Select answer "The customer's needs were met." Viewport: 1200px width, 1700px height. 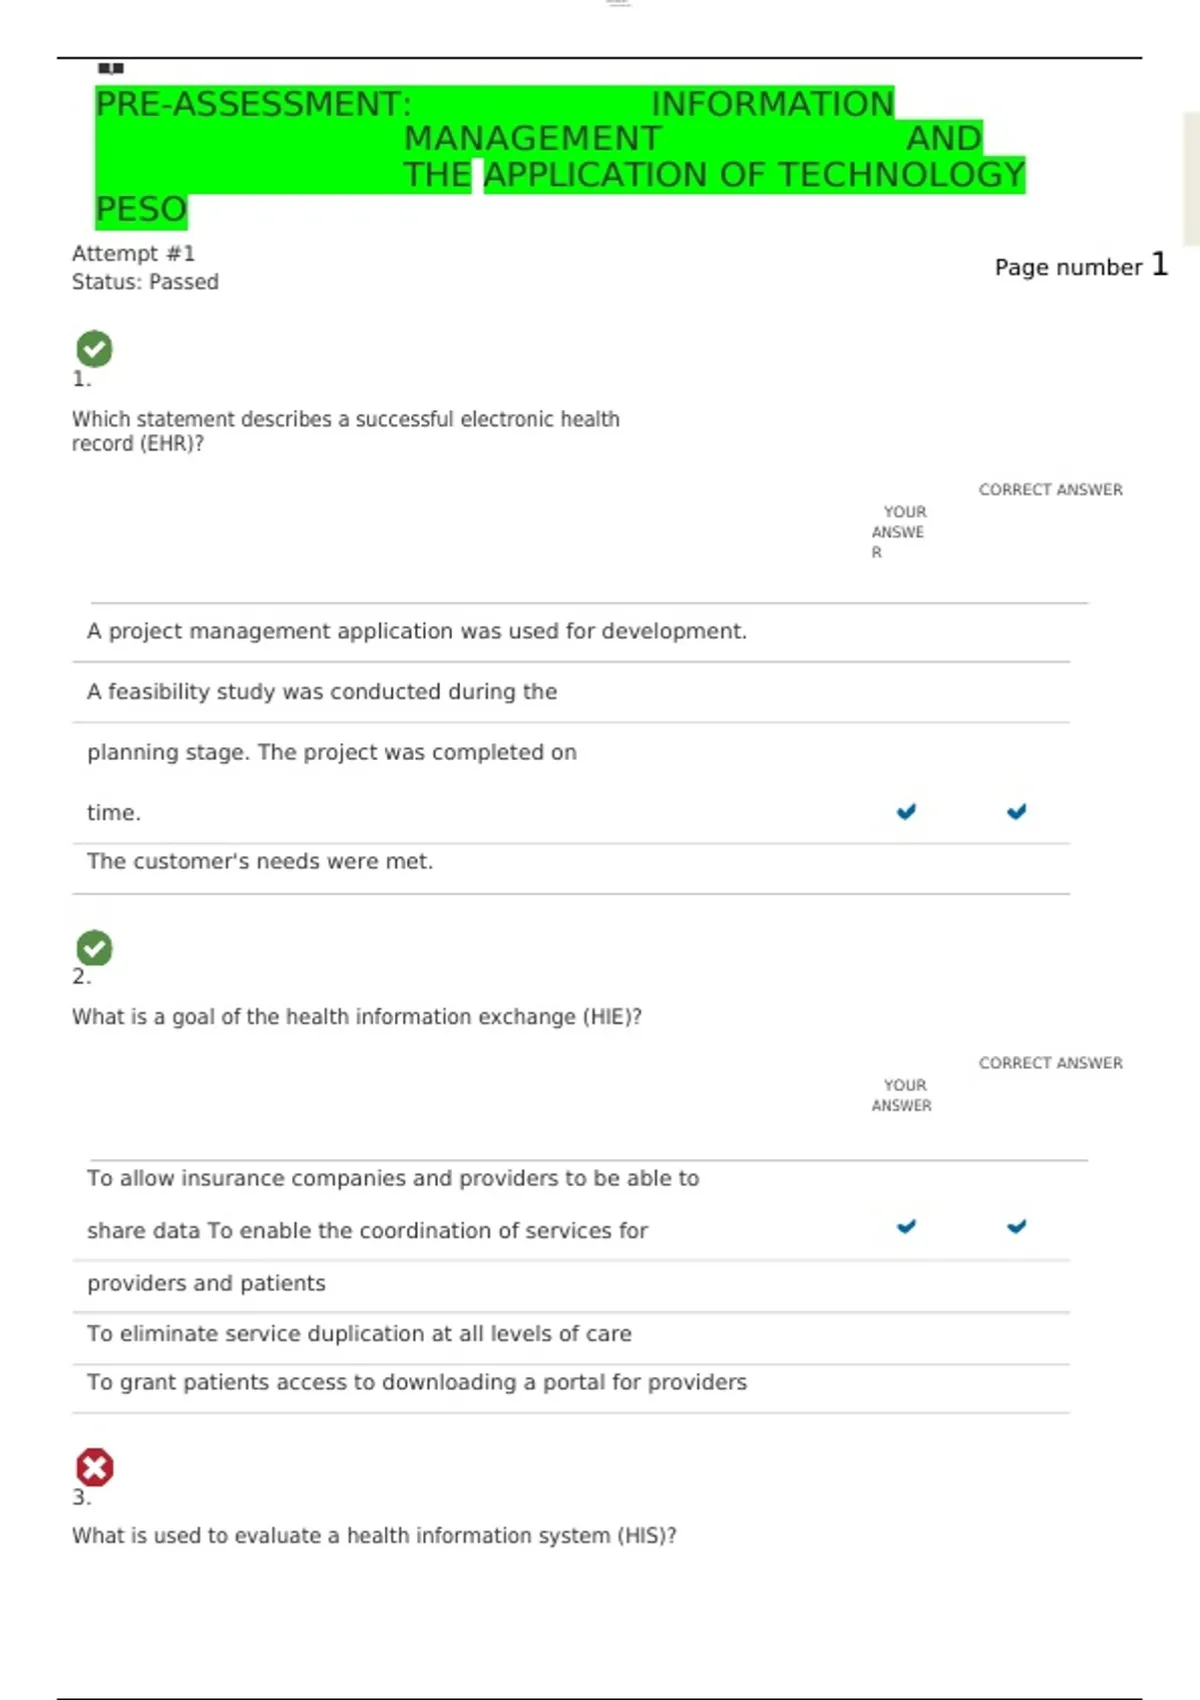pos(260,862)
